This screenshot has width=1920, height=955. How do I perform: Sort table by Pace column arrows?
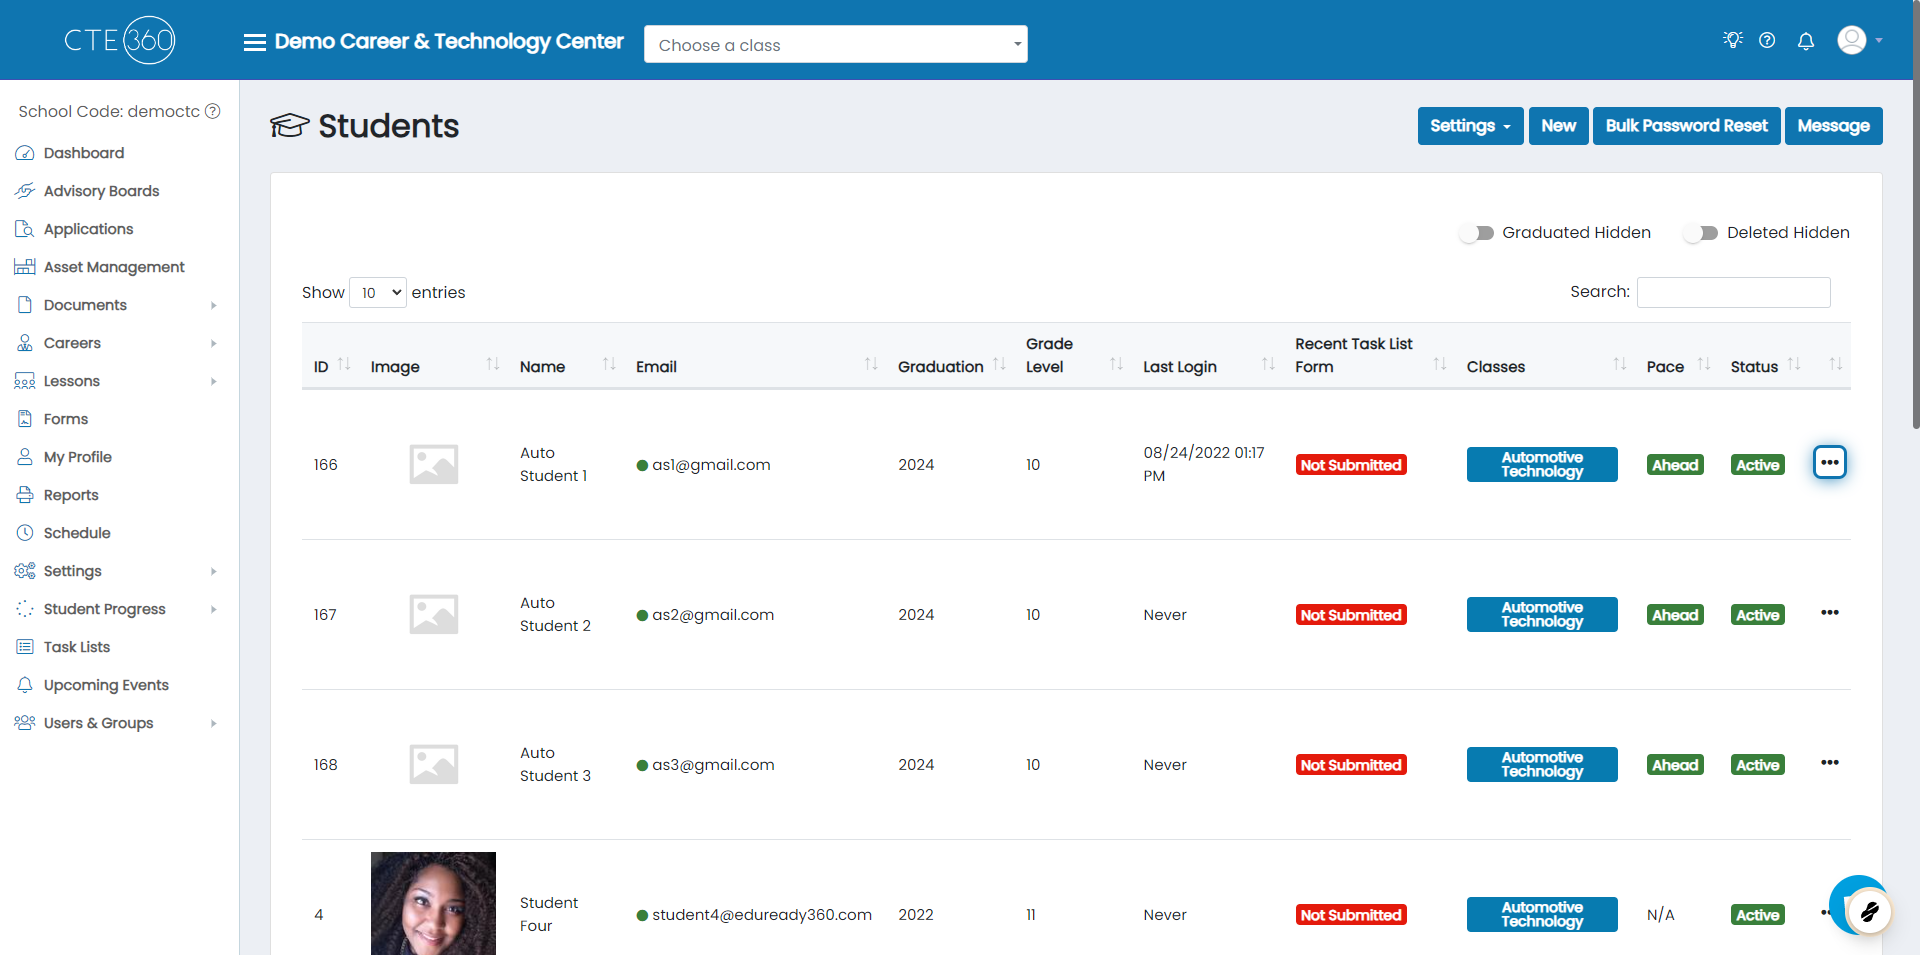(x=1704, y=364)
